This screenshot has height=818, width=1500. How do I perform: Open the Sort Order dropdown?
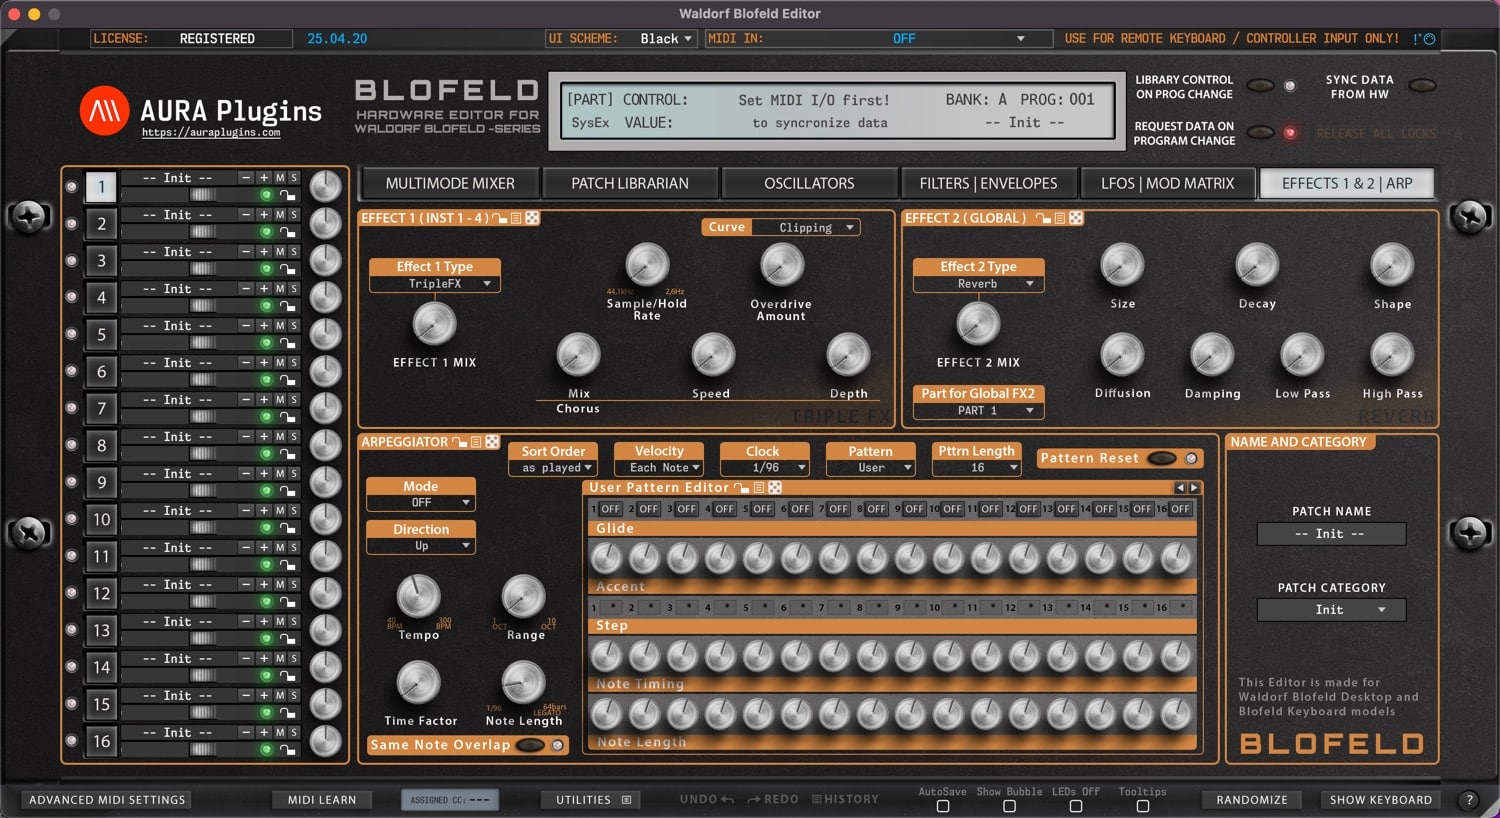tap(553, 468)
